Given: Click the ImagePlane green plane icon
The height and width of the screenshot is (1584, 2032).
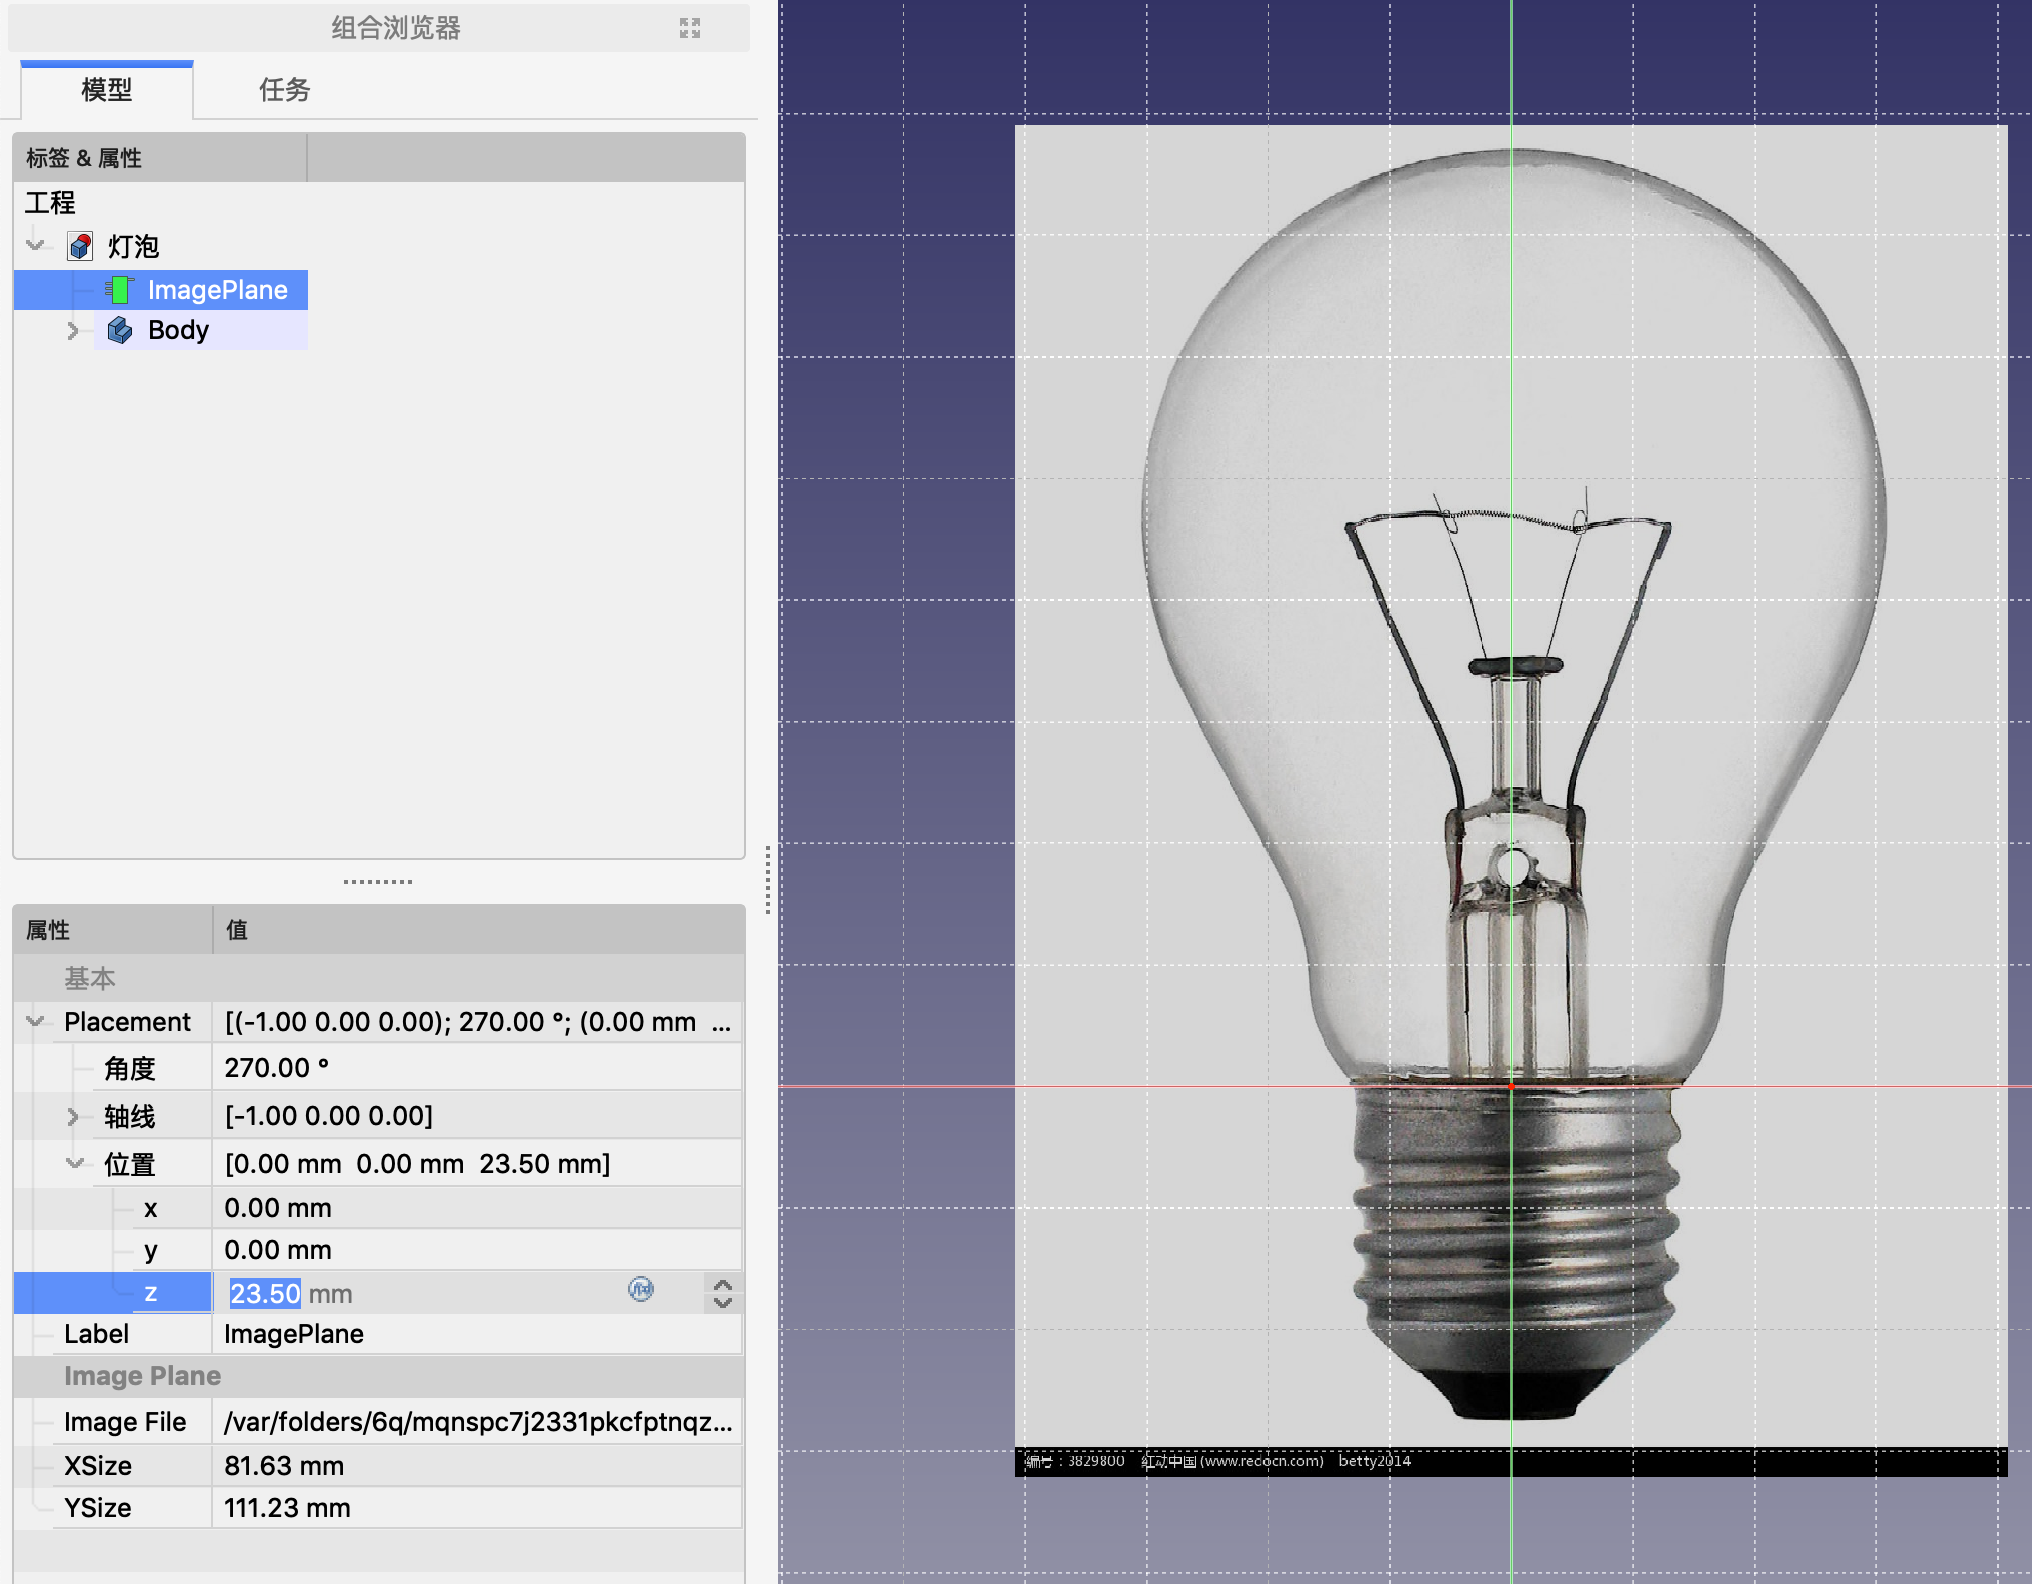Looking at the screenshot, I should click(x=120, y=290).
